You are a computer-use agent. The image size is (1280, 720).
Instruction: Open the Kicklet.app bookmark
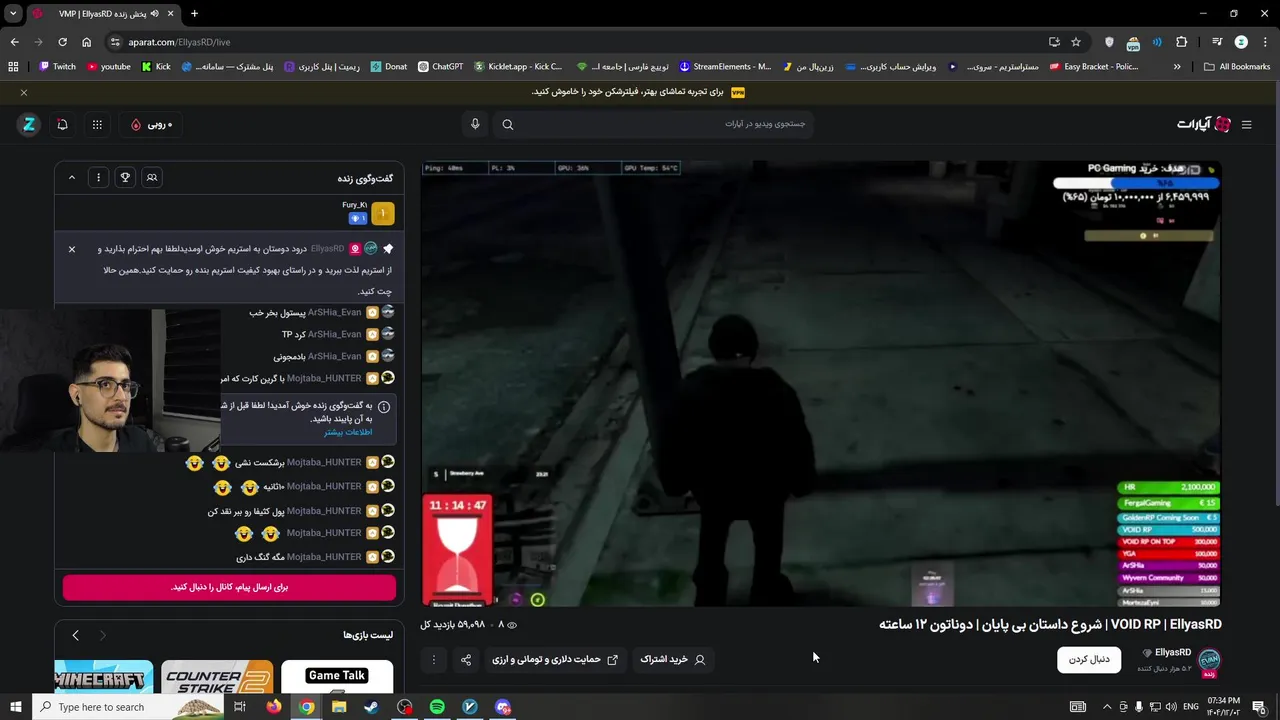pyautogui.click(x=518, y=66)
